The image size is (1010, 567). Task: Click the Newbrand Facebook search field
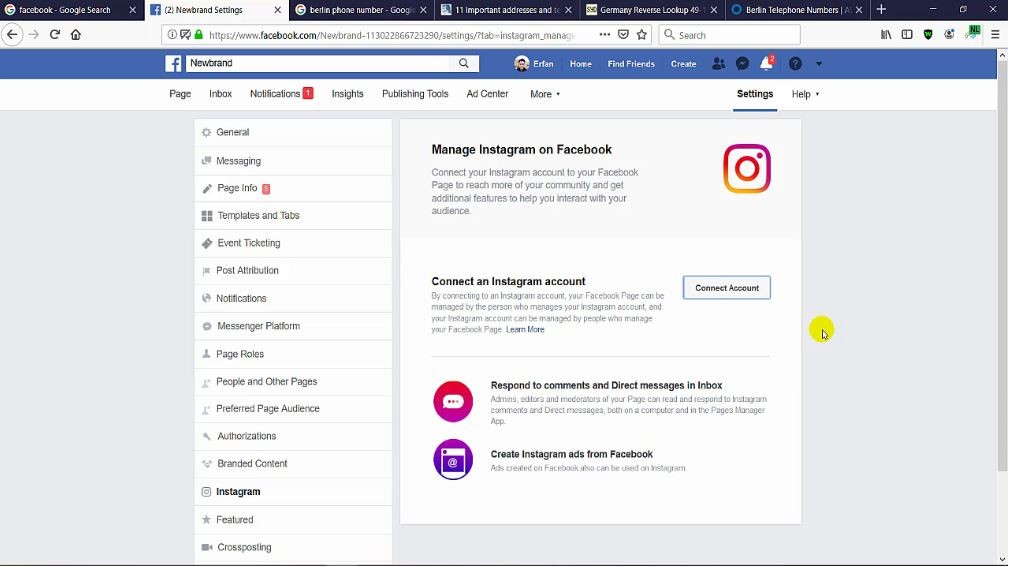[320, 64]
